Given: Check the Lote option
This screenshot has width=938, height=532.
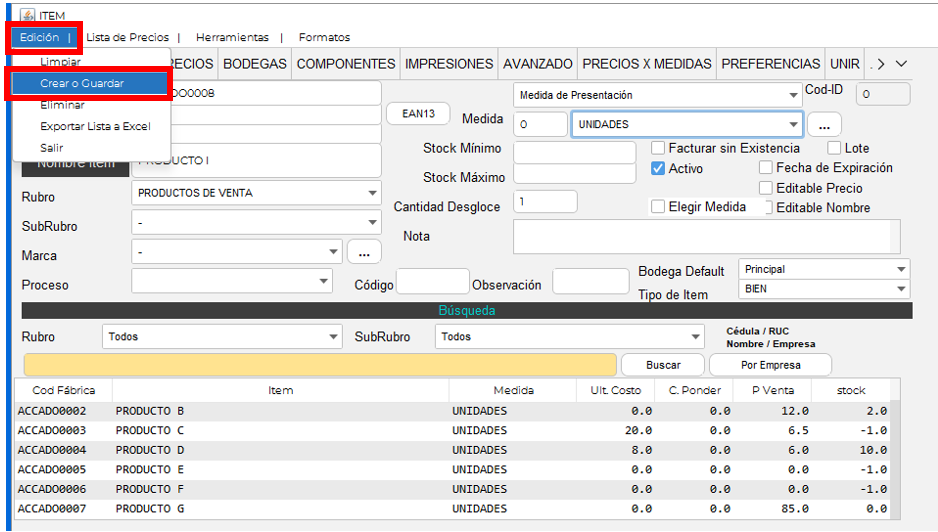Looking at the screenshot, I should tap(834, 148).
